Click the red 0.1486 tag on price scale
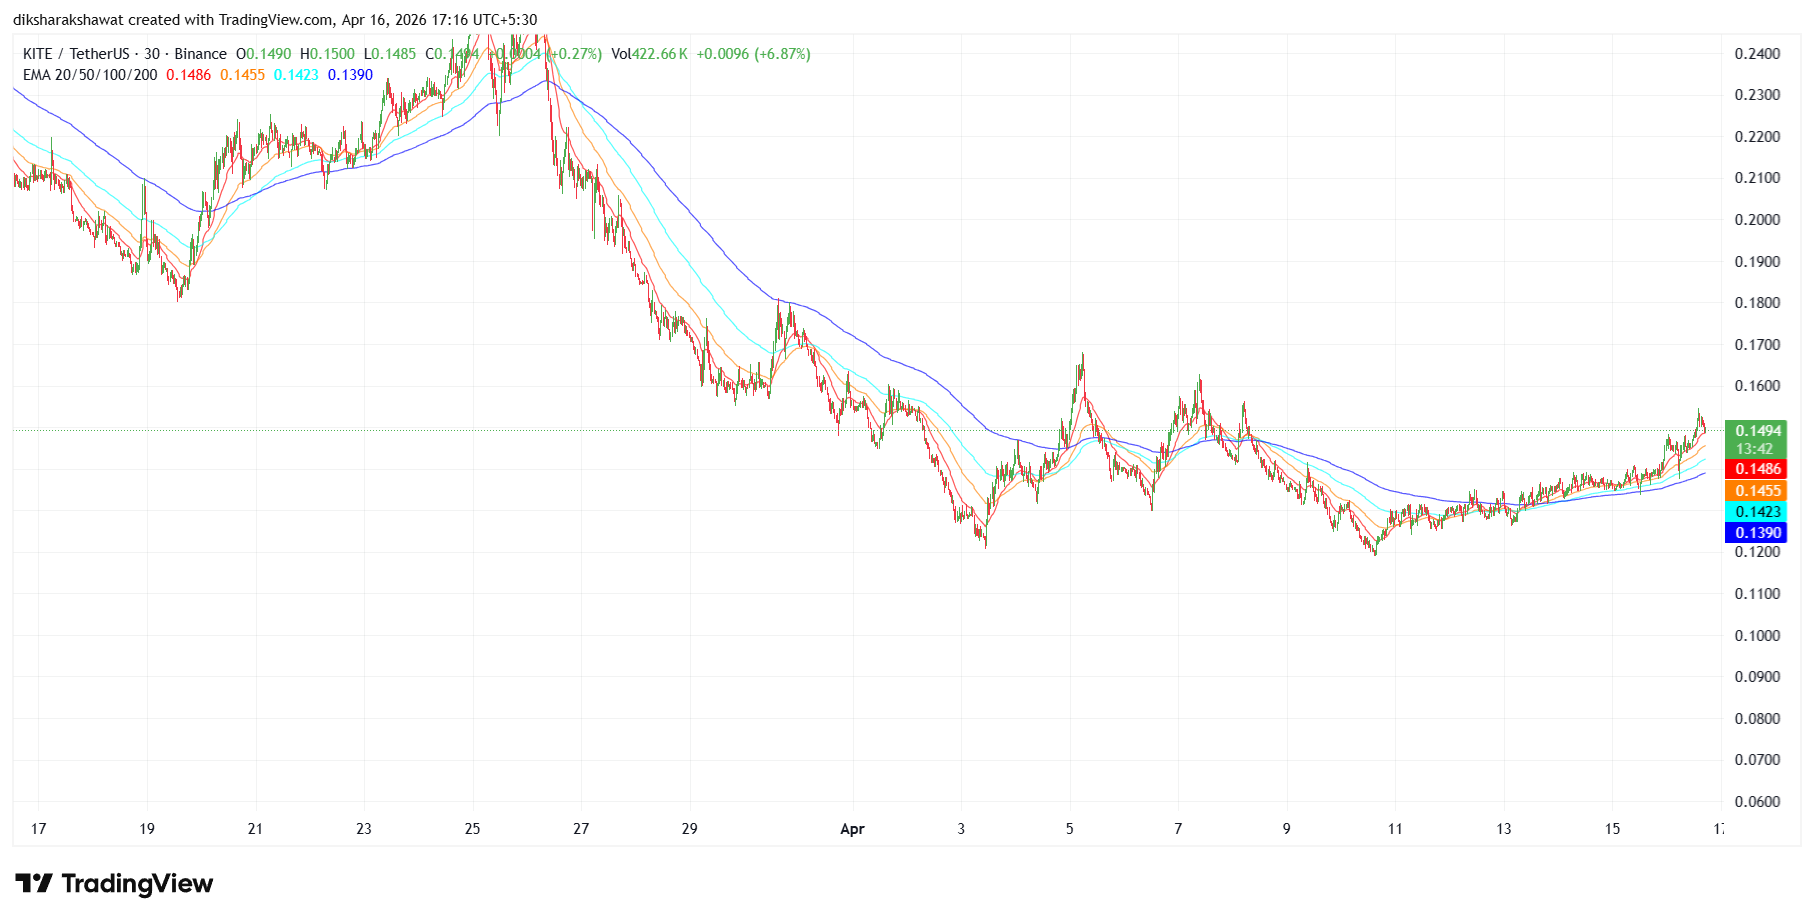Screen dimensions: 1814x921 pos(1760,468)
